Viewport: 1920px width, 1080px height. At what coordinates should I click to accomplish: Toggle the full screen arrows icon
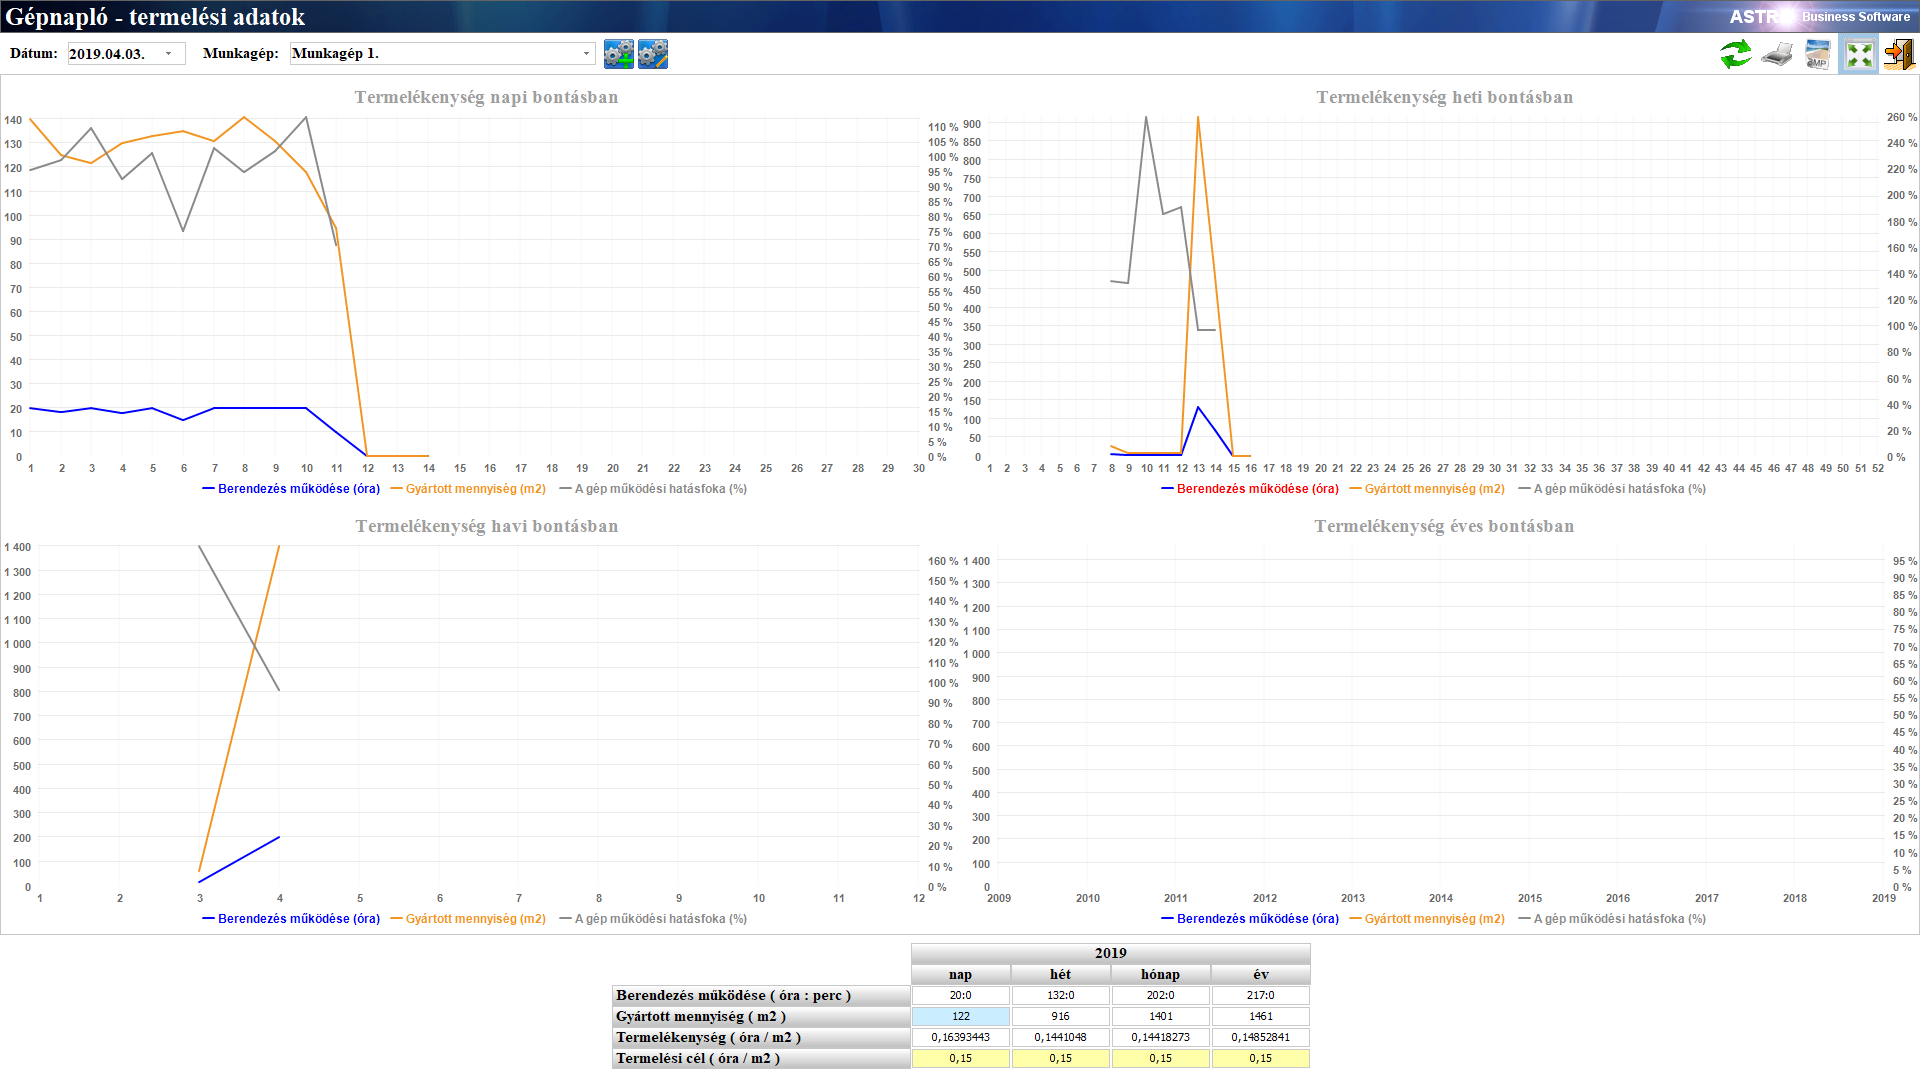tap(1859, 54)
